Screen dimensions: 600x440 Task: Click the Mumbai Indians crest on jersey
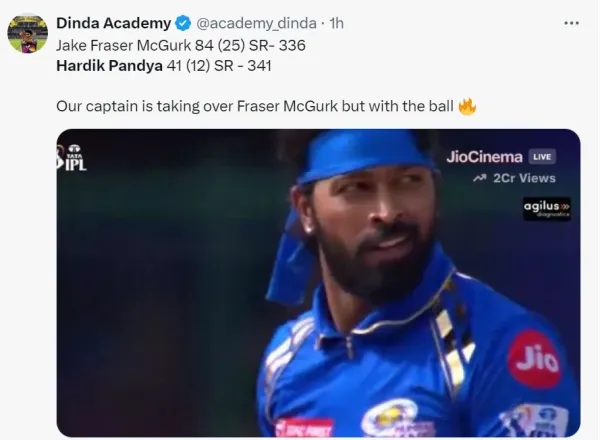pyautogui.click(x=390, y=417)
